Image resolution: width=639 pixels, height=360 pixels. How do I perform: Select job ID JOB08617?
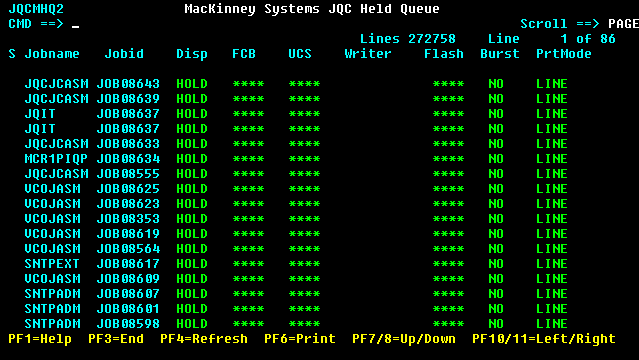point(128,264)
